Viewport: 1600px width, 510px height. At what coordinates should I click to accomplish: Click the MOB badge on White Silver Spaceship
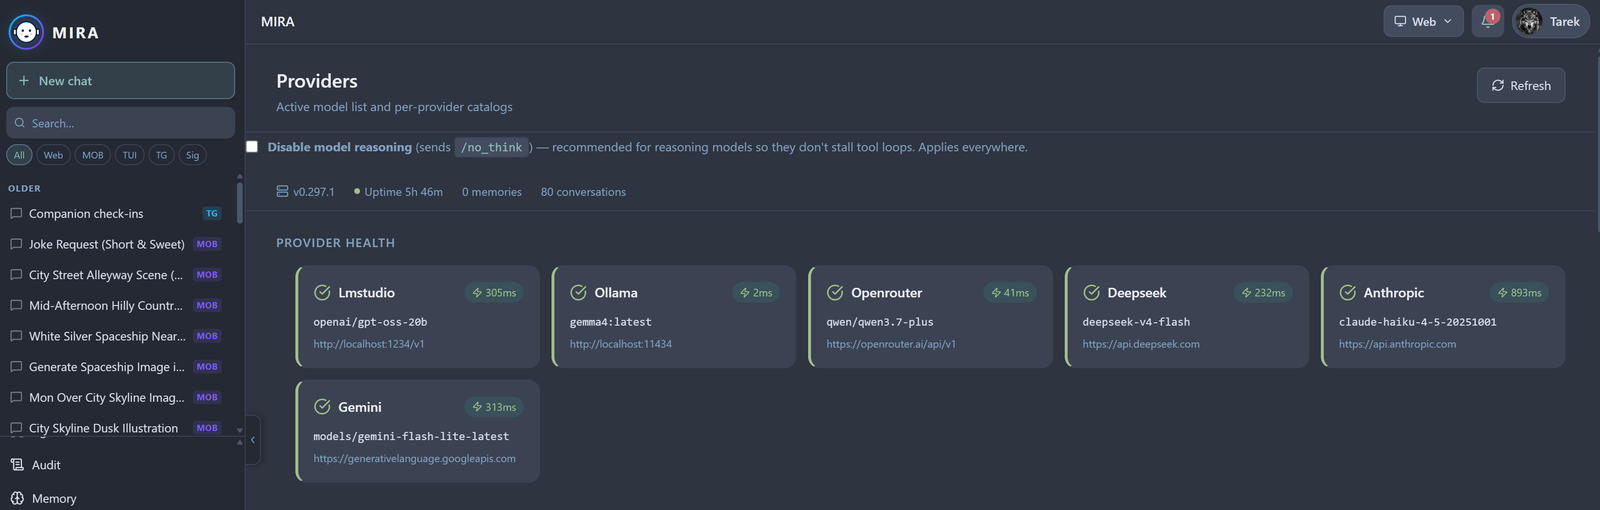pyautogui.click(x=207, y=336)
